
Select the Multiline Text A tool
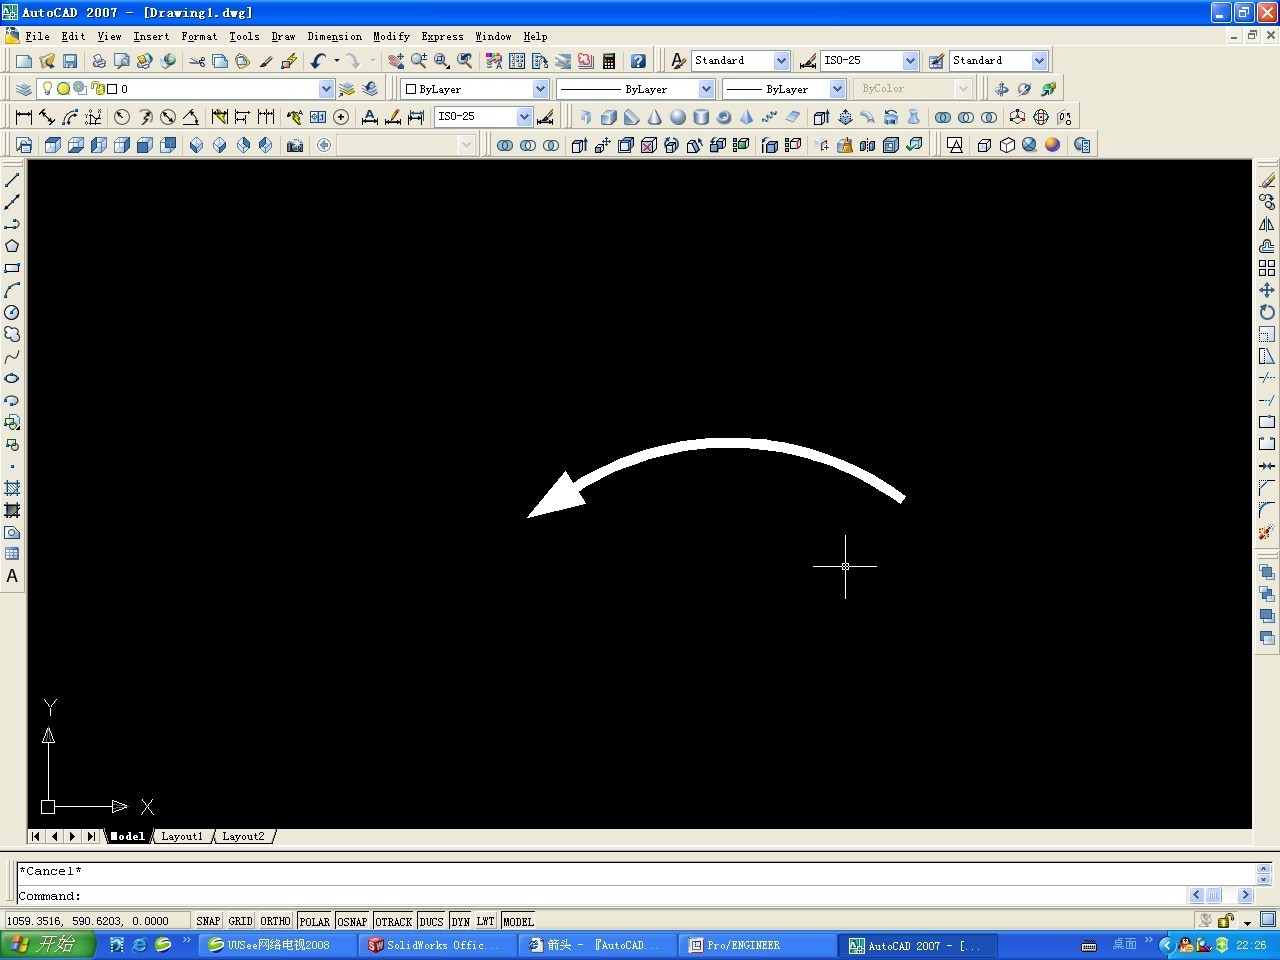tap(12, 576)
